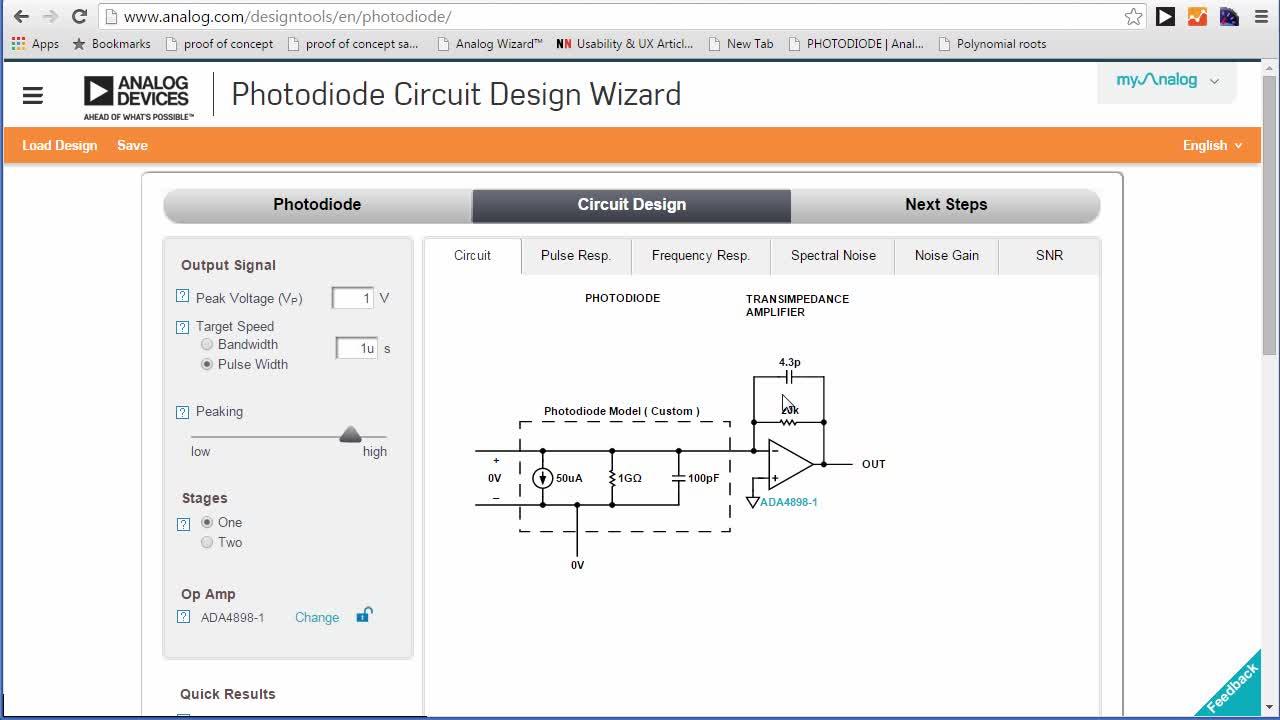Click the Analog Devices logo
This screenshot has height=720, width=1280.
click(x=138, y=97)
